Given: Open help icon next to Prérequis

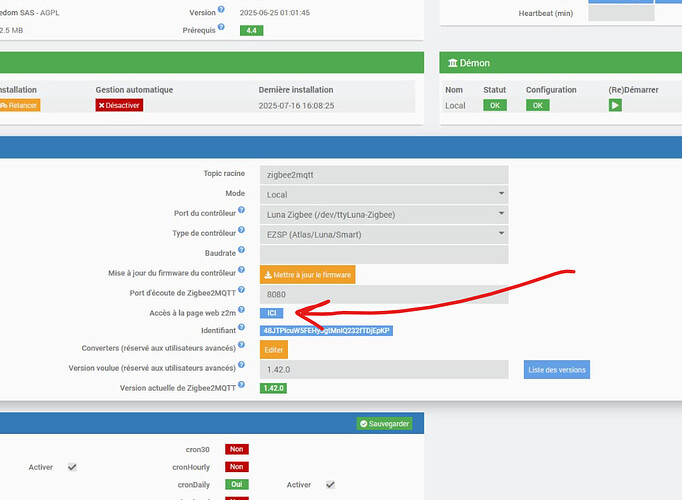Looking at the screenshot, I should pyautogui.click(x=221, y=27).
